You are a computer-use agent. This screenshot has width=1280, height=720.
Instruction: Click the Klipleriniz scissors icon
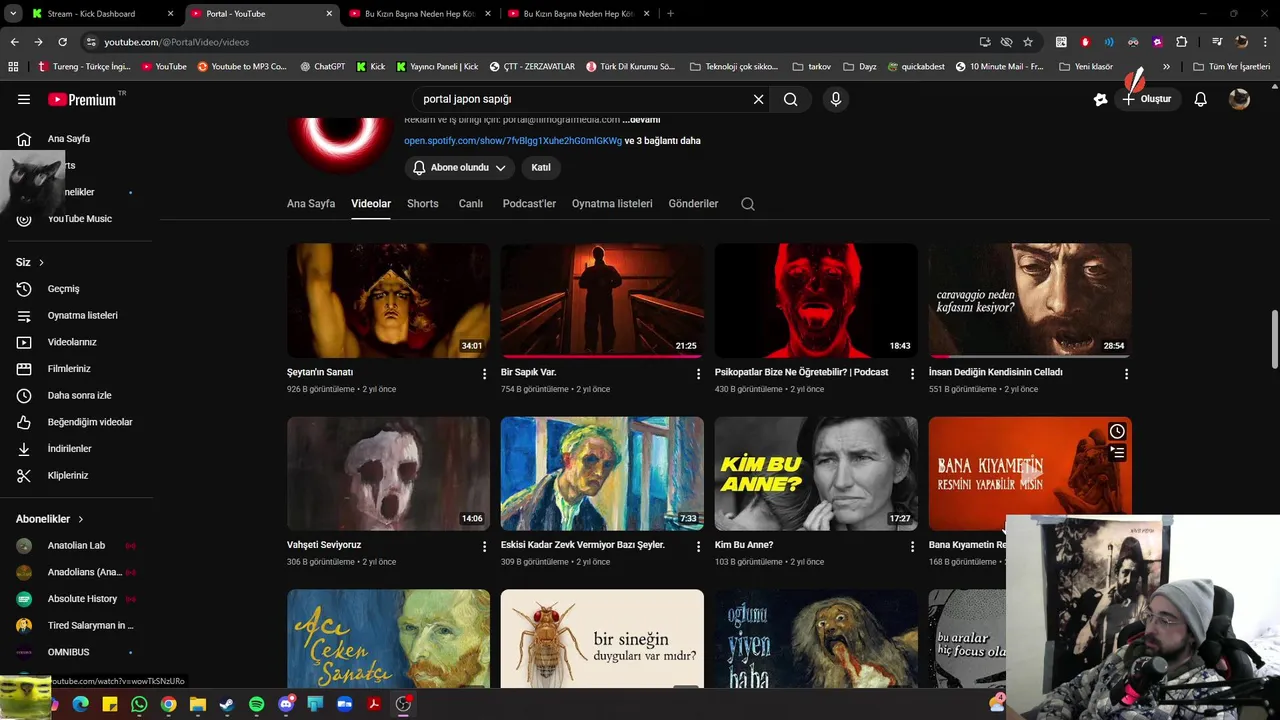tap(24, 475)
